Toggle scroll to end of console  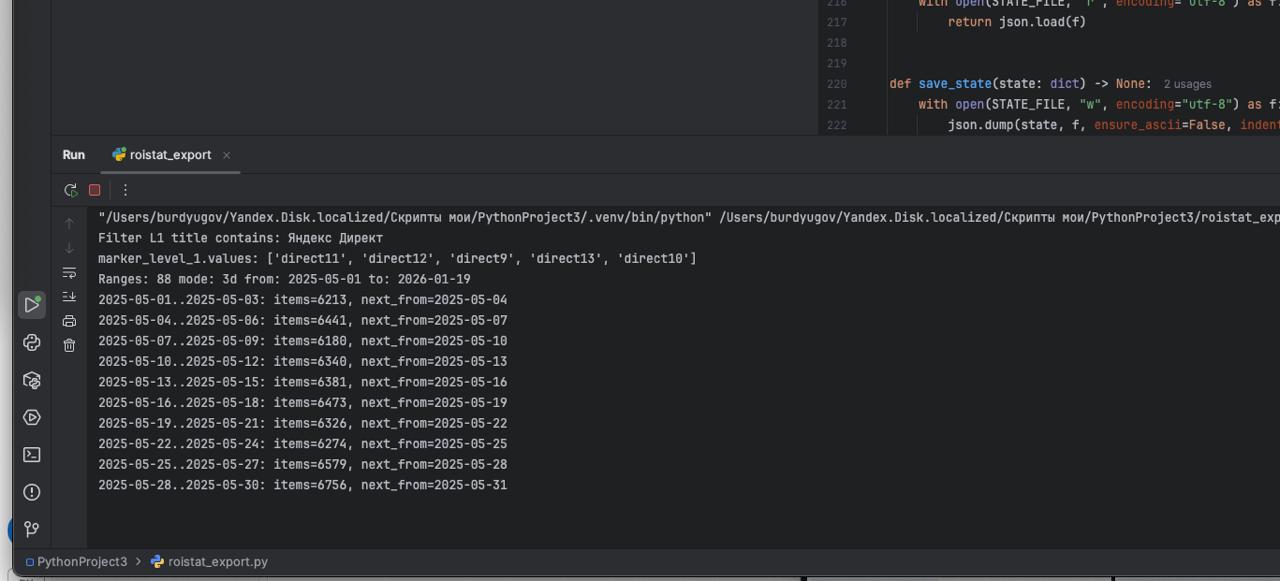coord(69,297)
